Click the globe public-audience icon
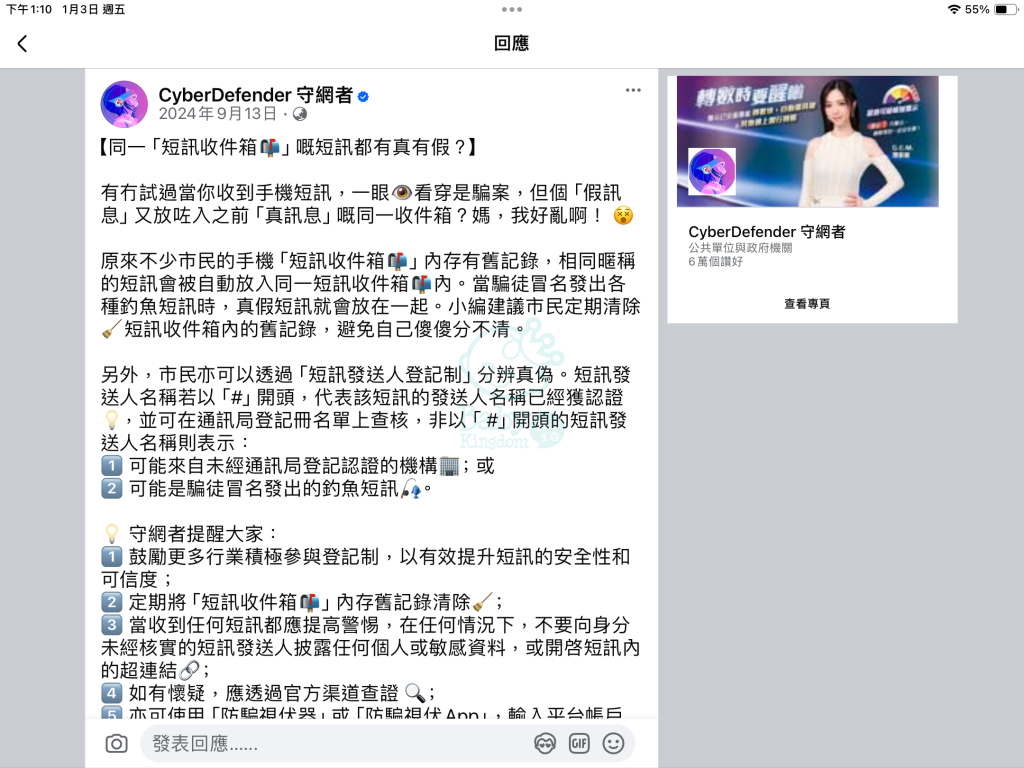 pos(300,114)
